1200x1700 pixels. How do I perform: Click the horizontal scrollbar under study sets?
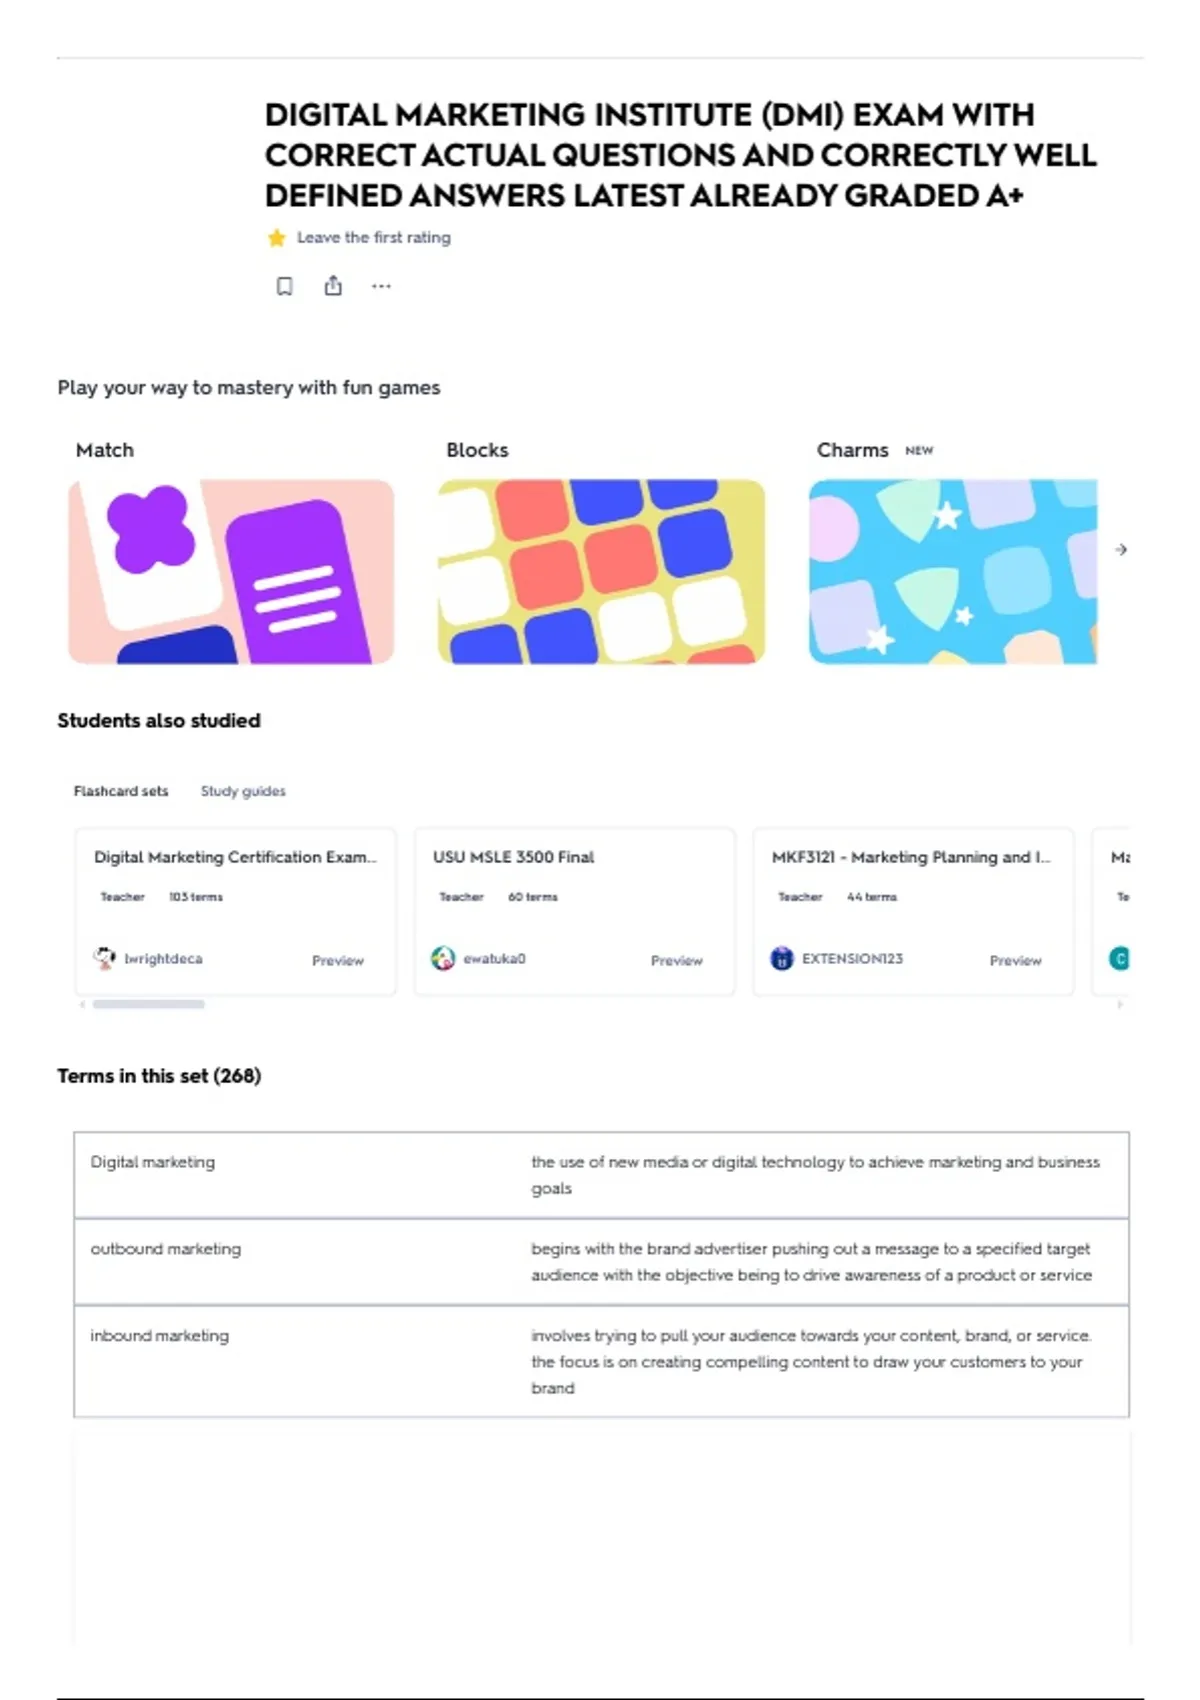click(149, 1004)
